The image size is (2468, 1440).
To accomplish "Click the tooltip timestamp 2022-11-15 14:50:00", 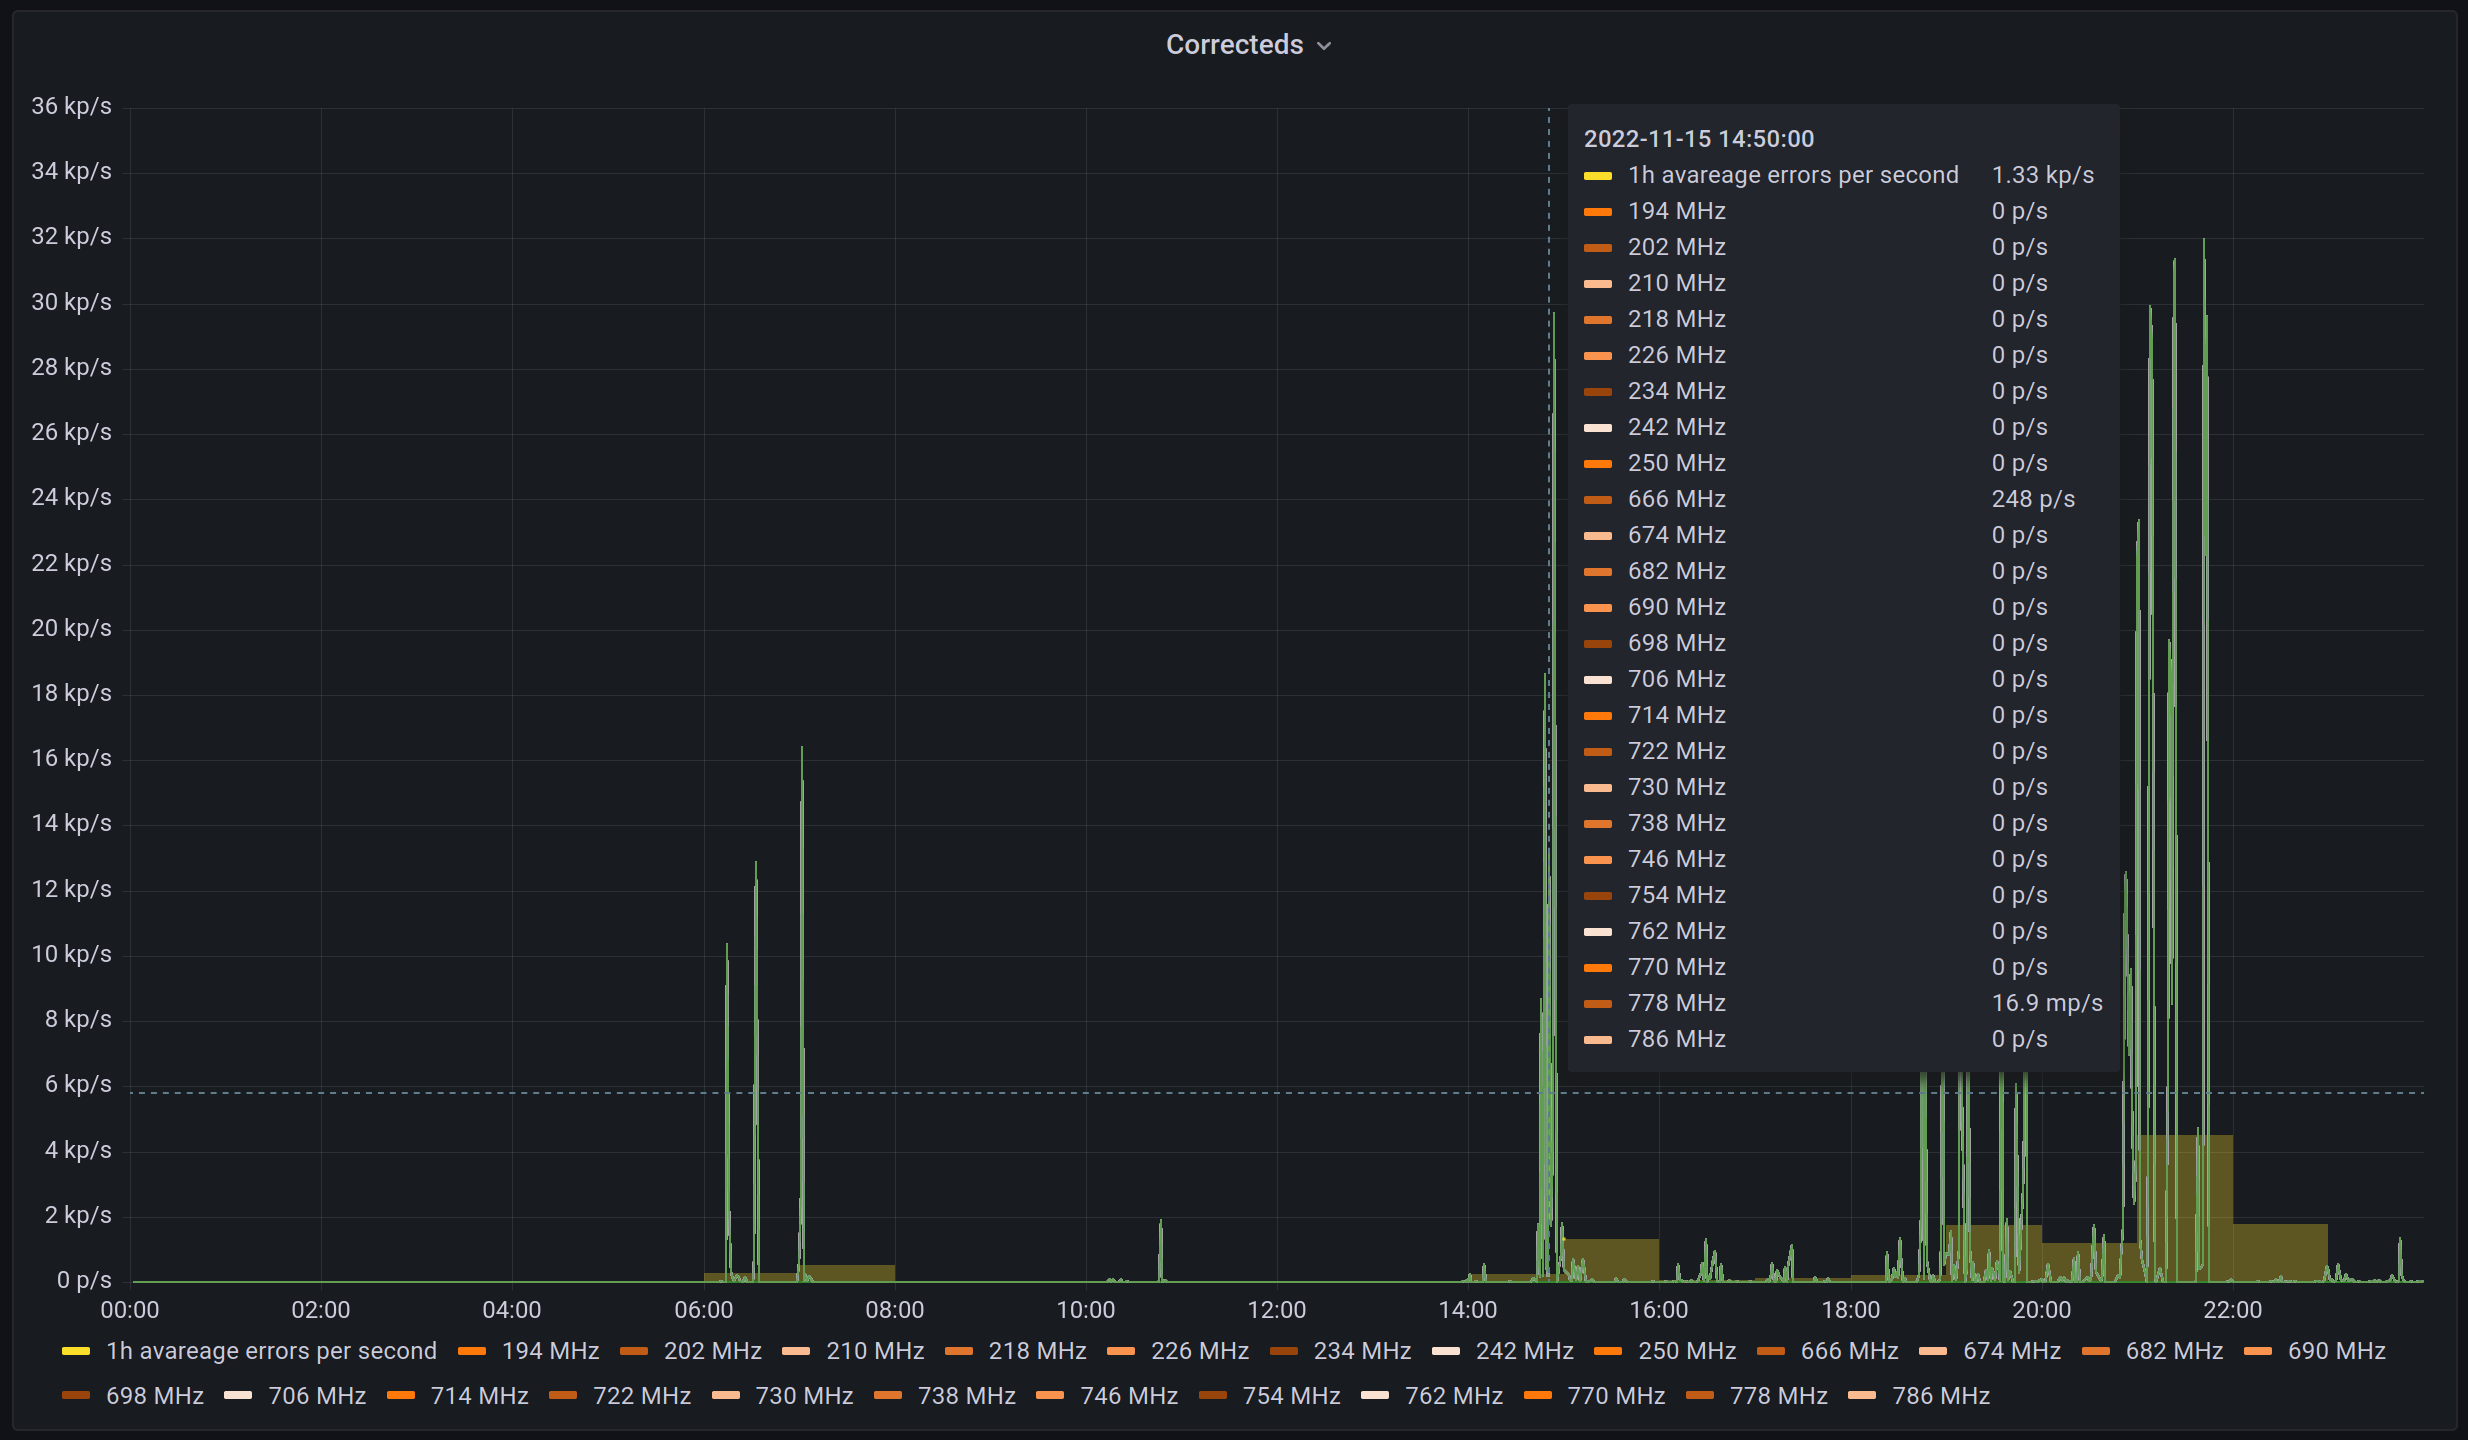I will (1700, 138).
